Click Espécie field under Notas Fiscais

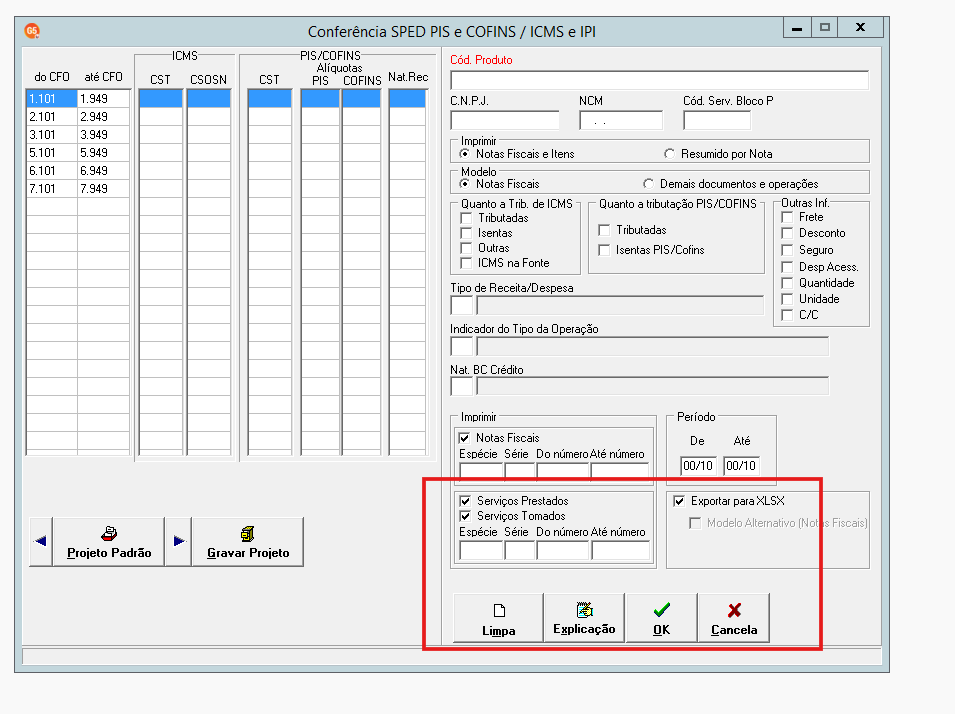pos(481,472)
